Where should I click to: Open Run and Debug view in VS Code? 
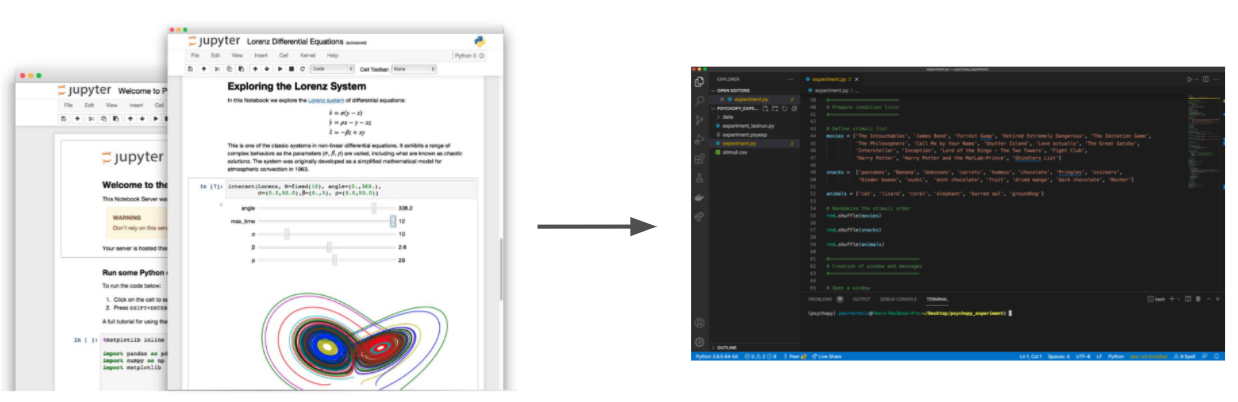click(699, 139)
